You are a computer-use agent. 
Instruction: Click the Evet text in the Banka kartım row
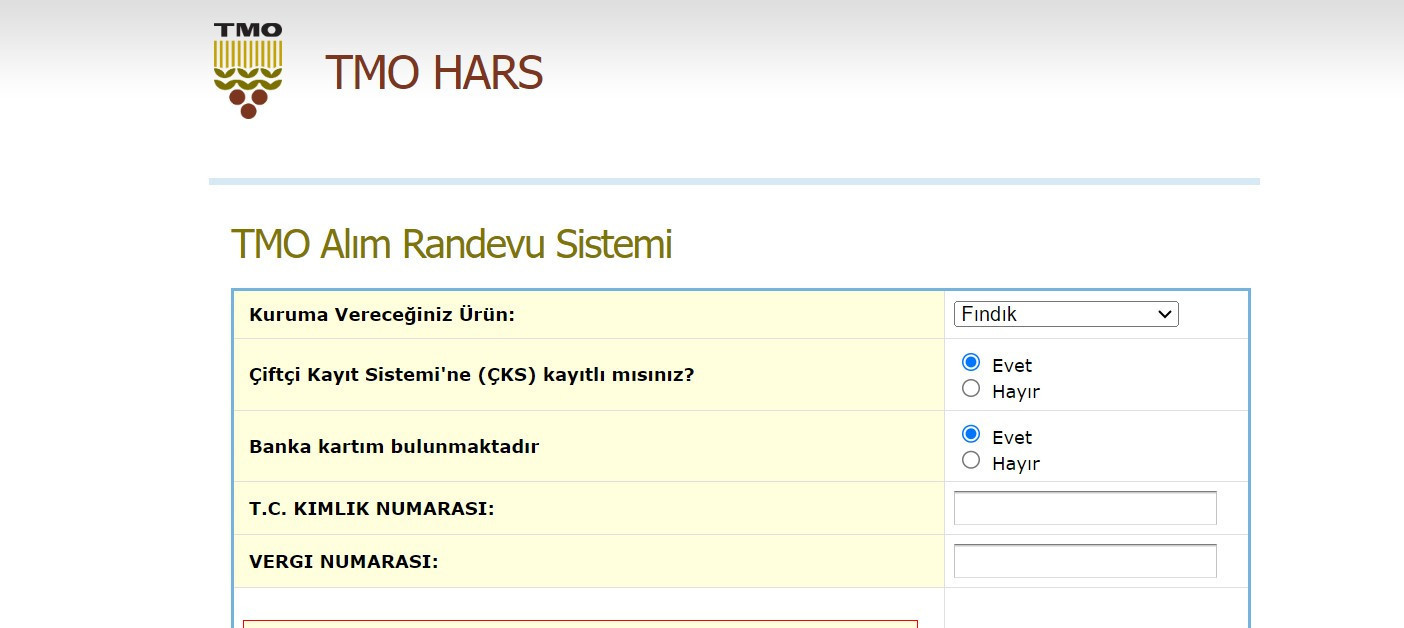tap(1012, 438)
